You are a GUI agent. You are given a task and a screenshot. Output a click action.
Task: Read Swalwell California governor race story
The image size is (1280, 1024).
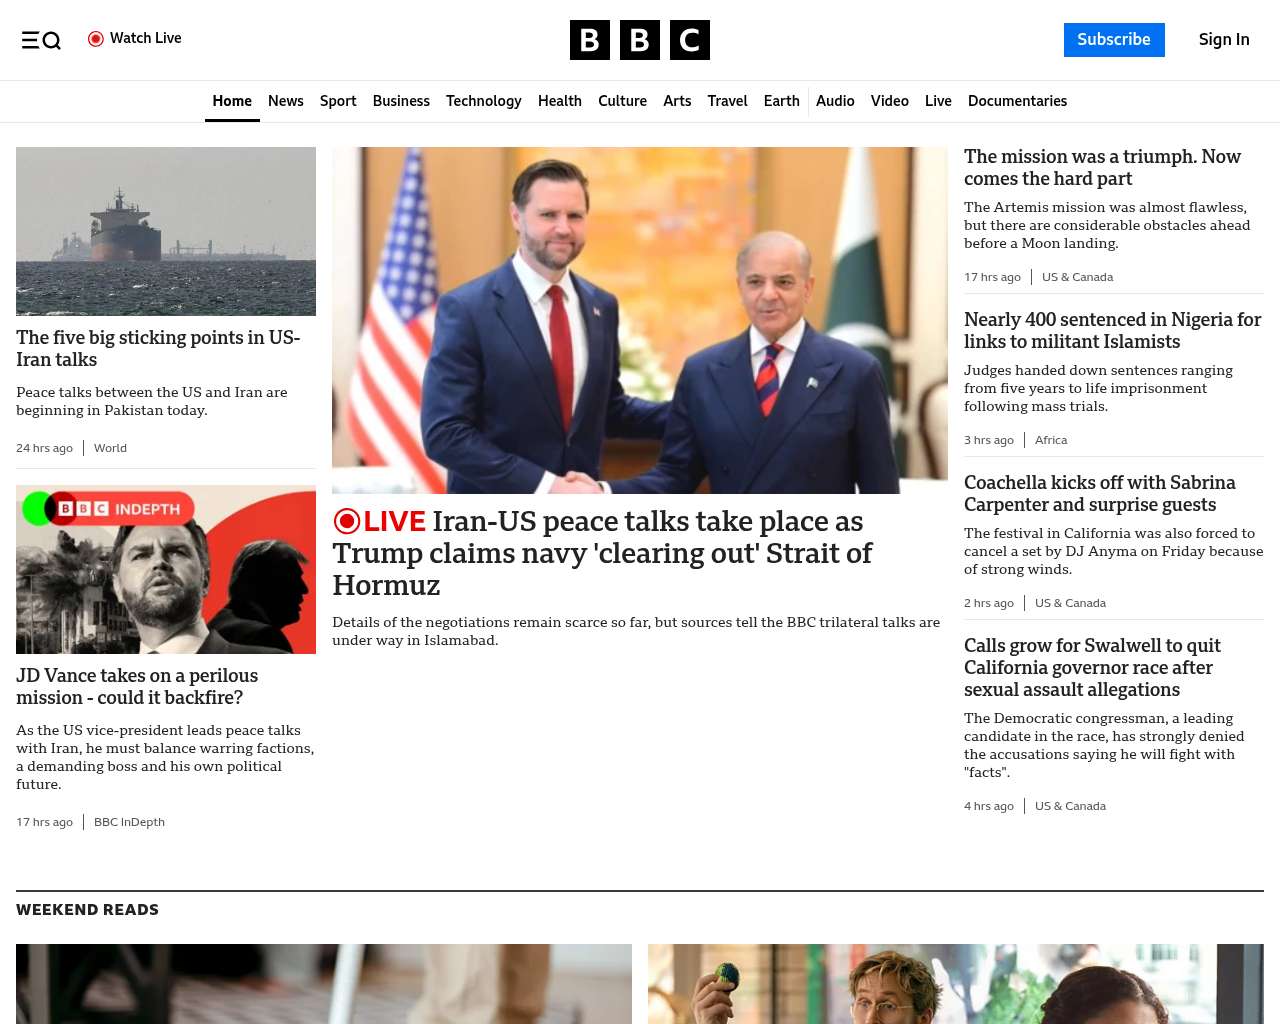(1092, 668)
